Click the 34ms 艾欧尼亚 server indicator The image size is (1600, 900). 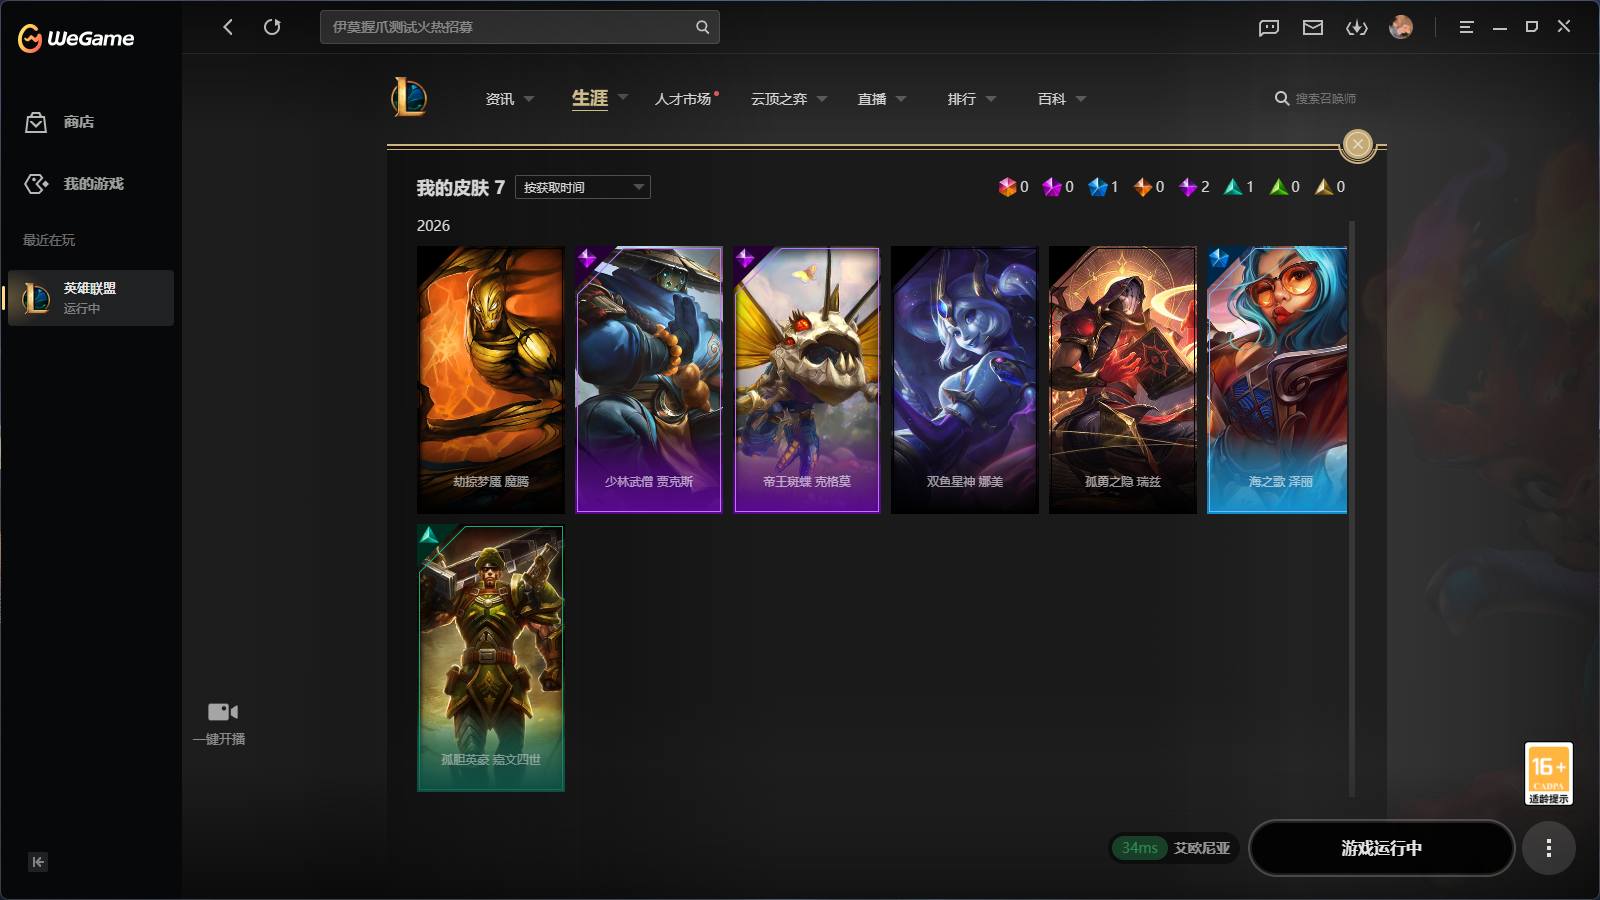1175,848
